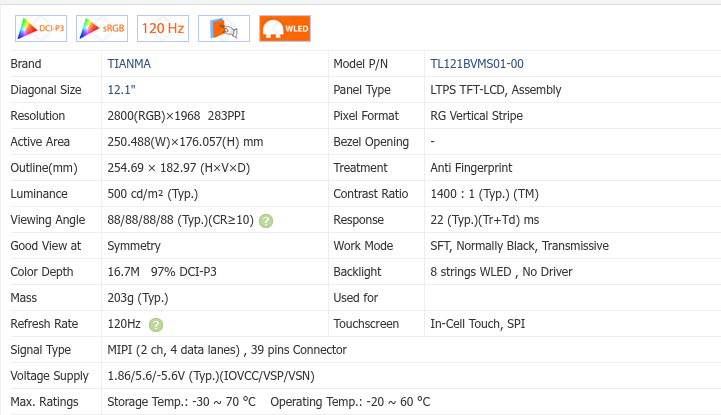Click the touchscreen hand icon badge
The height and width of the screenshot is (415, 721).
[x=224, y=29]
